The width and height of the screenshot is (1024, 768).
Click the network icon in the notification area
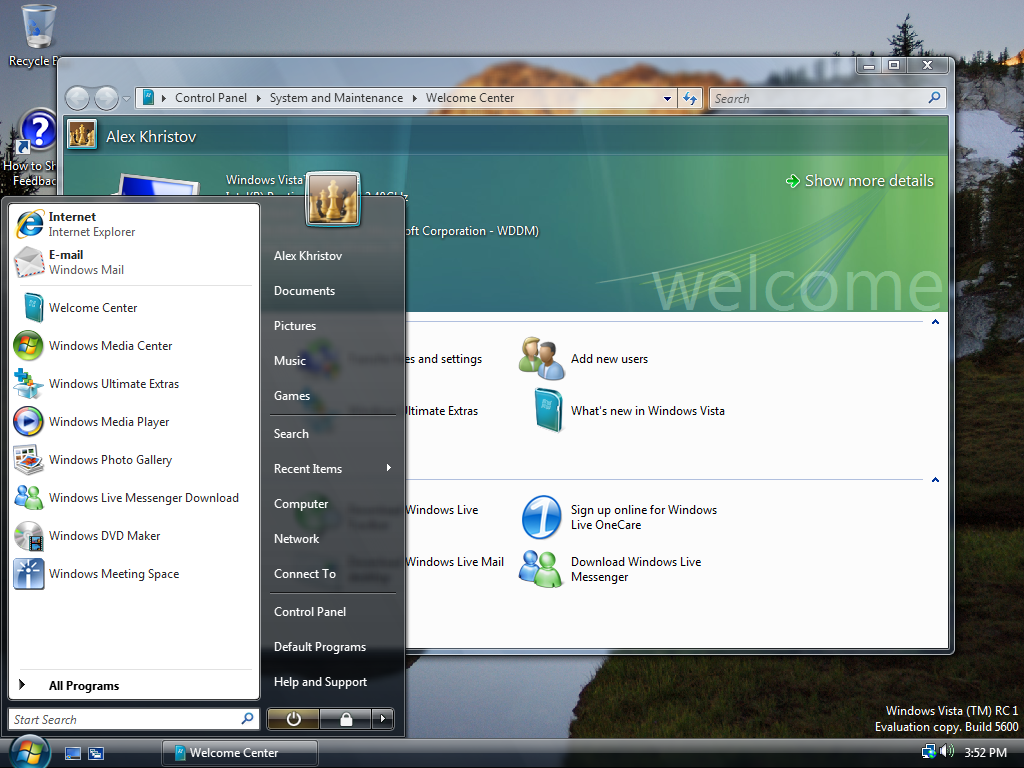click(x=926, y=752)
